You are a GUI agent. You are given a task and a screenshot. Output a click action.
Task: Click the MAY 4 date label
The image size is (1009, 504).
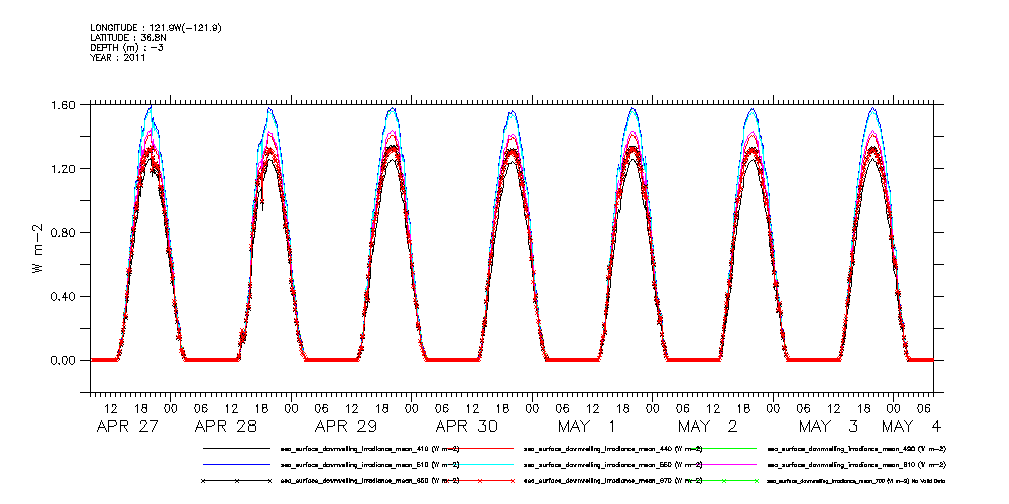click(x=911, y=426)
